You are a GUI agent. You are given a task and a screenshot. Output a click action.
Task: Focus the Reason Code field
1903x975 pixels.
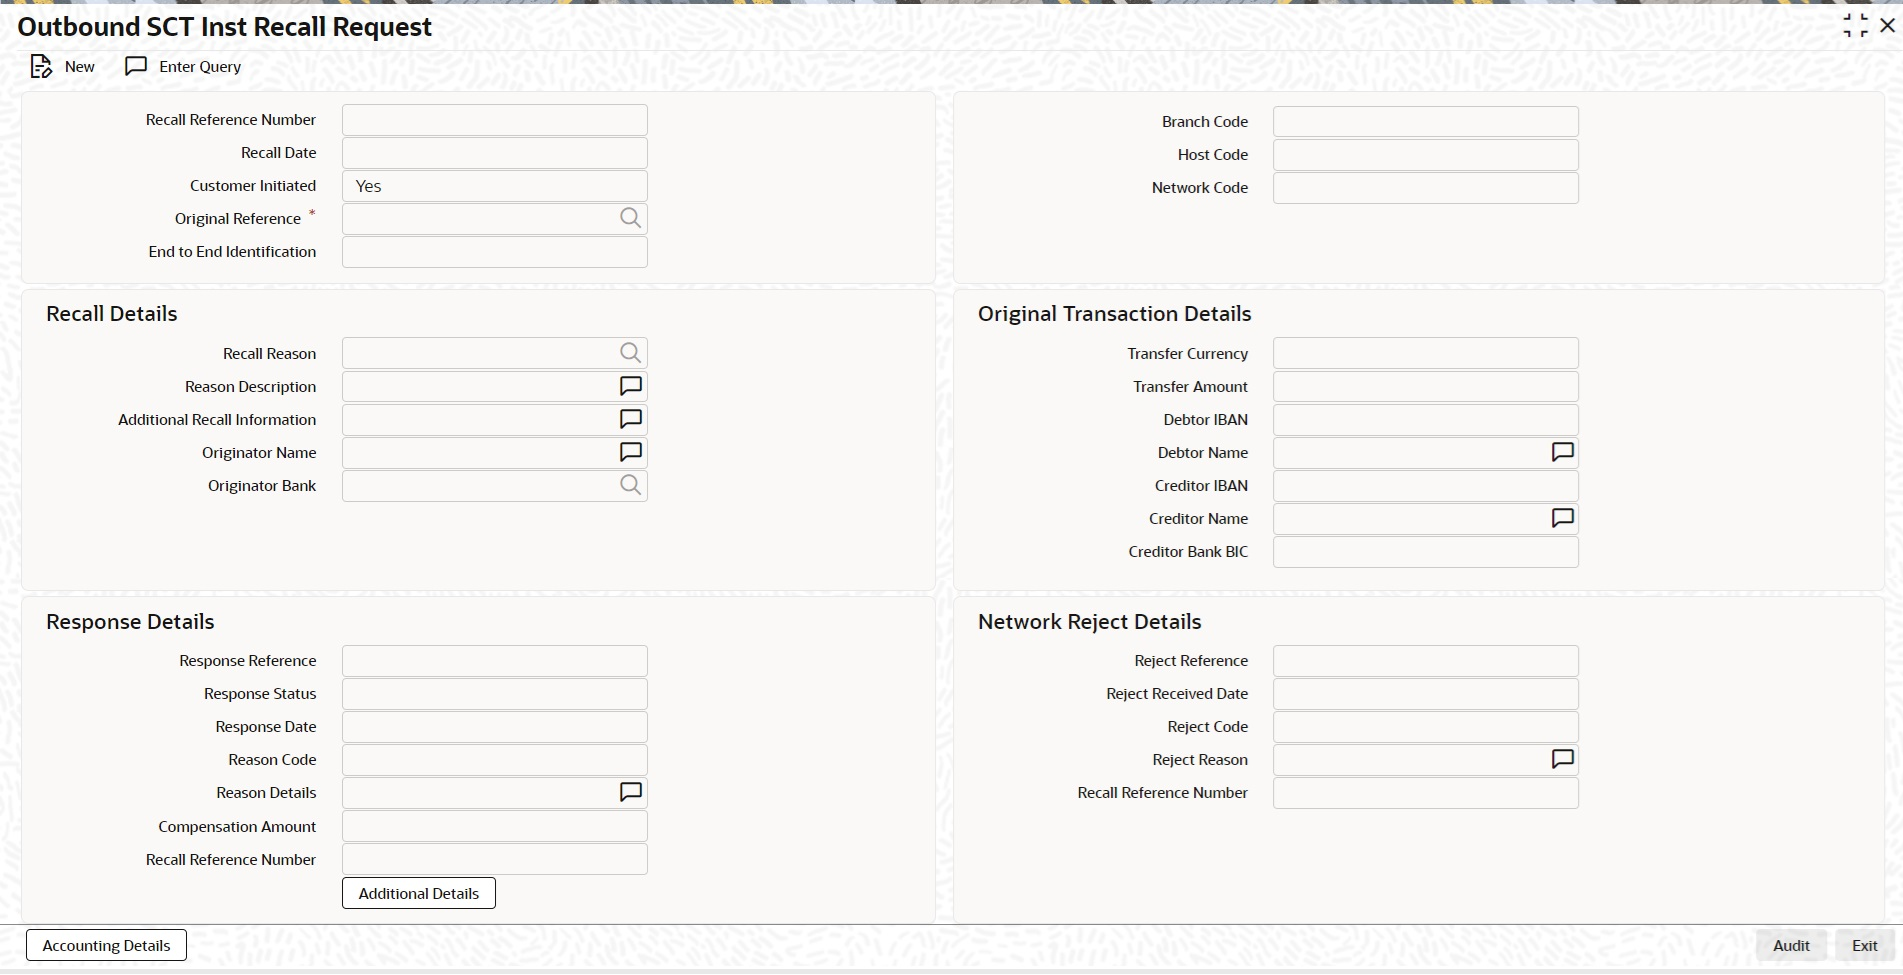[495, 759]
